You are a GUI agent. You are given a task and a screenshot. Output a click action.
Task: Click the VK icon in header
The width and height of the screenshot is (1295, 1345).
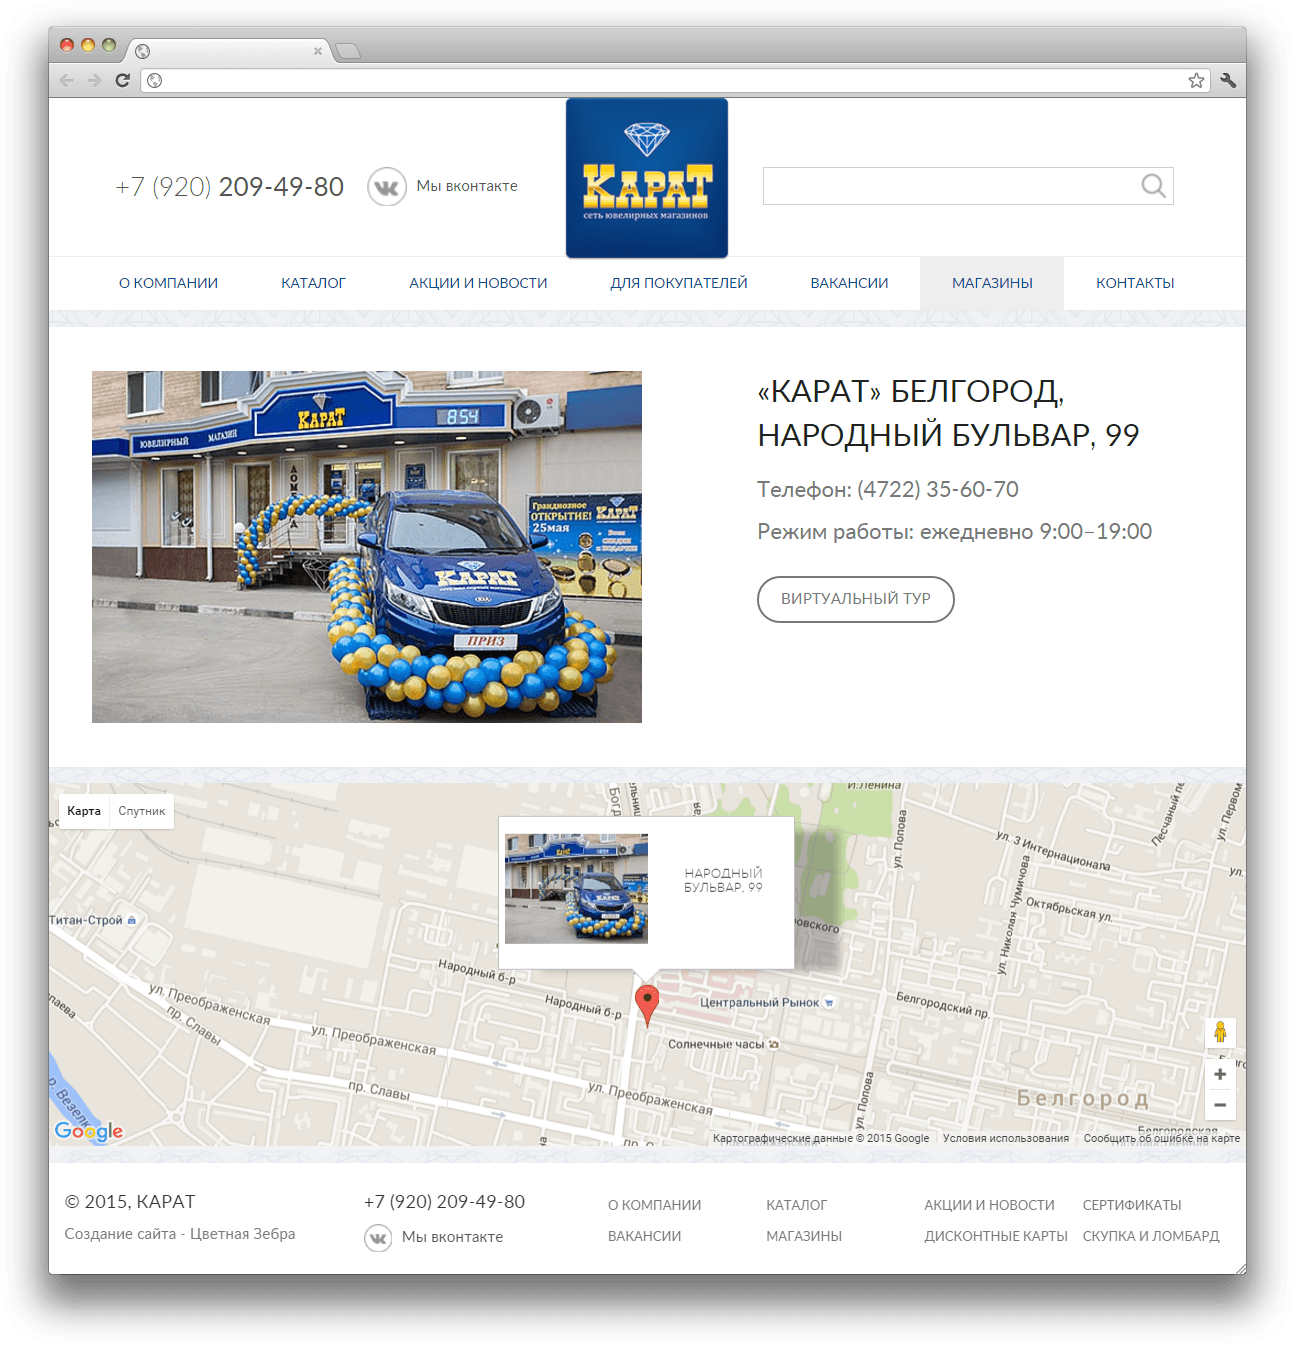(x=386, y=187)
